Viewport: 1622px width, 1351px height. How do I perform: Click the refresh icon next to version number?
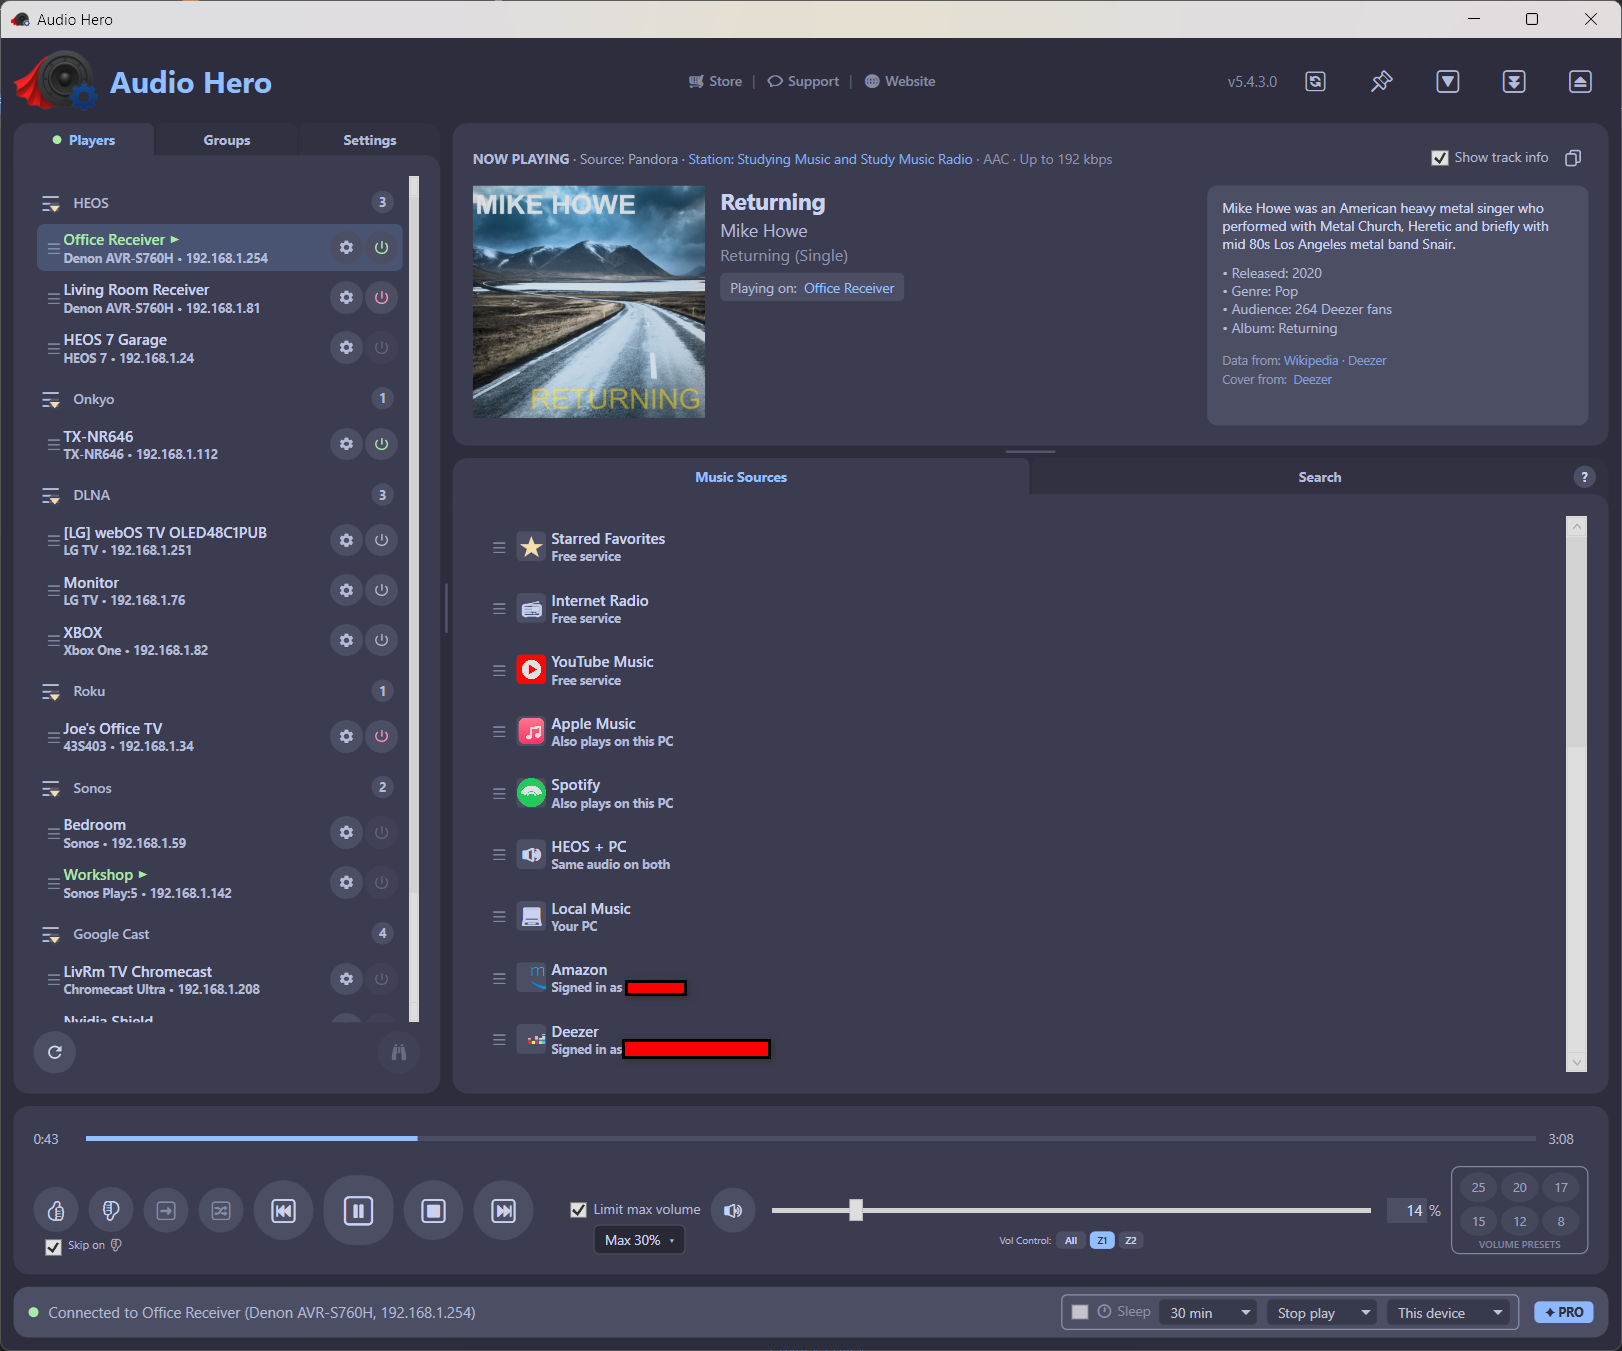tap(1316, 82)
